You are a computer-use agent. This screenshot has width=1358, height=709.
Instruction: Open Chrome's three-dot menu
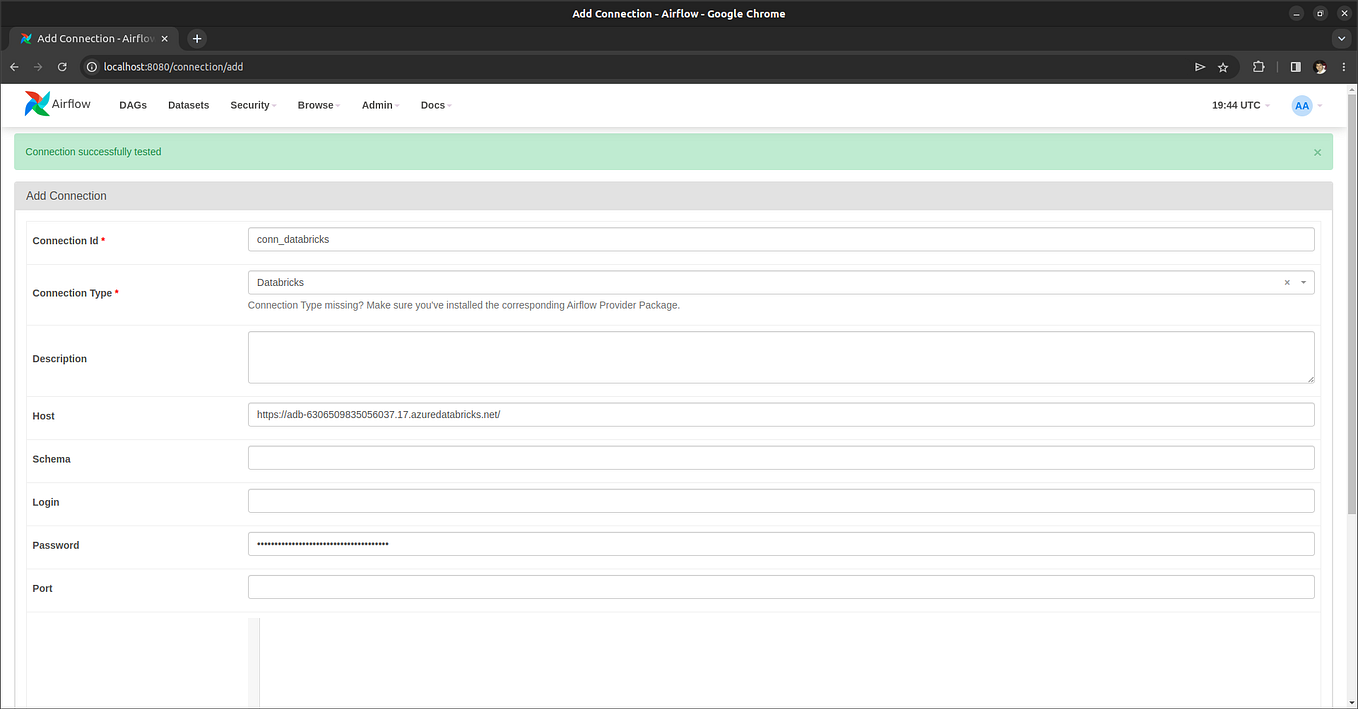tap(1344, 66)
